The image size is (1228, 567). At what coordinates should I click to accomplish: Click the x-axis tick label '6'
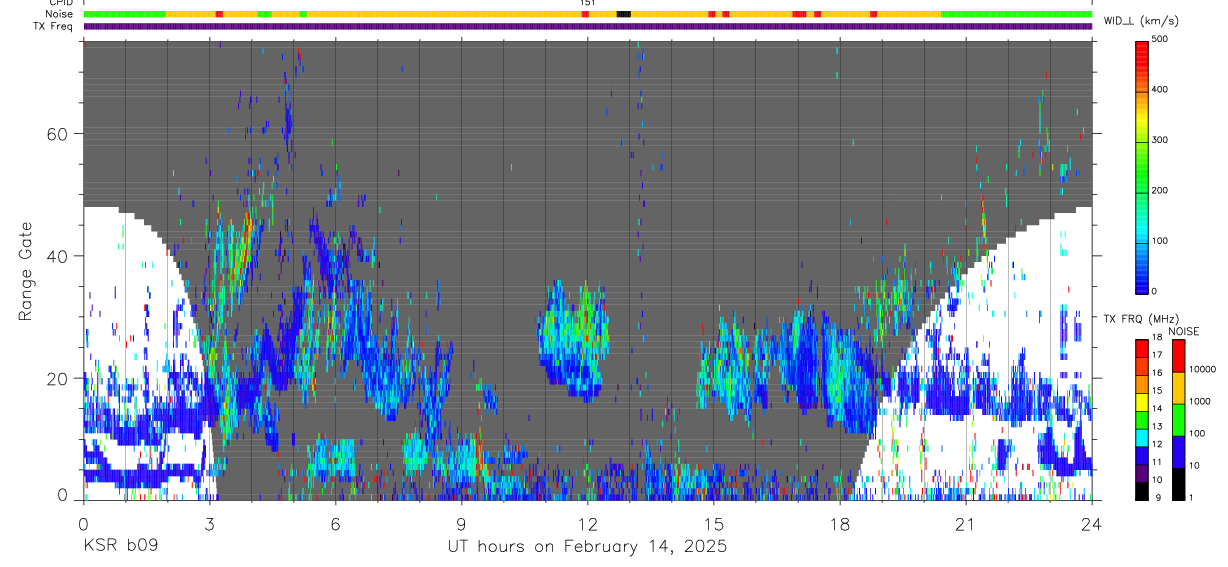(x=335, y=524)
